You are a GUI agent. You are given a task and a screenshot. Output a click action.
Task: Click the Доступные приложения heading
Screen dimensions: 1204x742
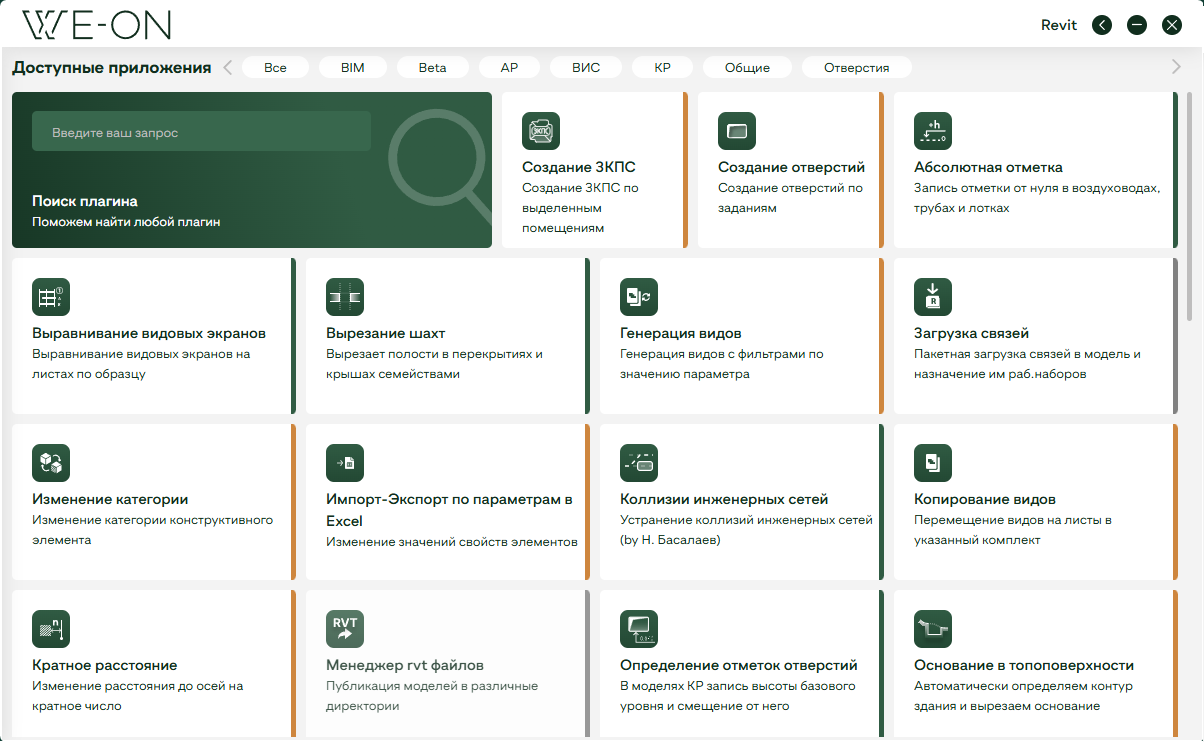click(112, 68)
